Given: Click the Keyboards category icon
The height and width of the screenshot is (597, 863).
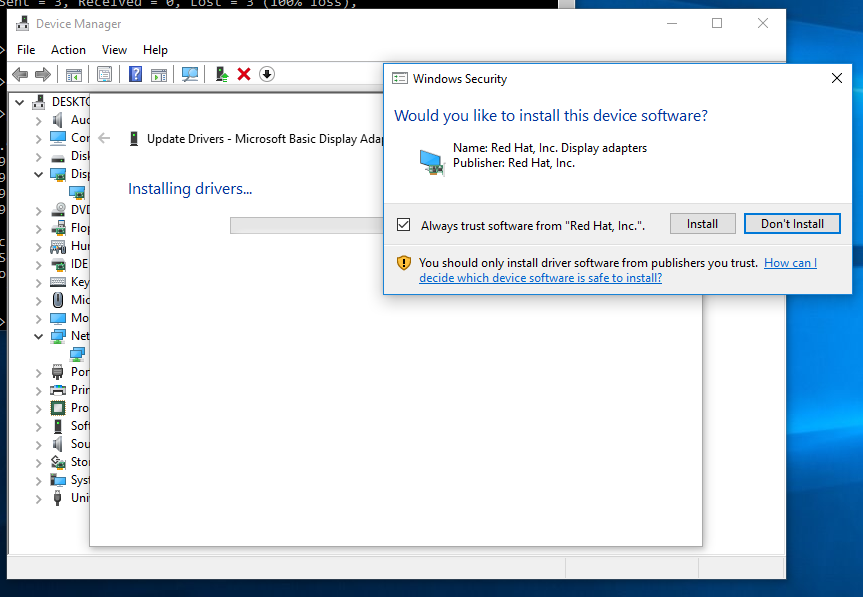Looking at the screenshot, I should tap(58, 282).
